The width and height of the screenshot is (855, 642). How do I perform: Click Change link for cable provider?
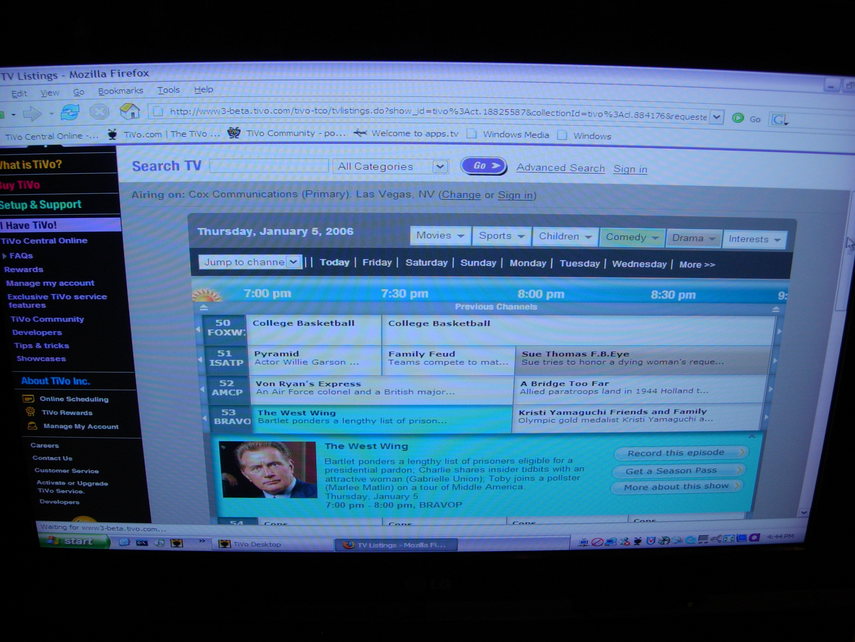461,195
